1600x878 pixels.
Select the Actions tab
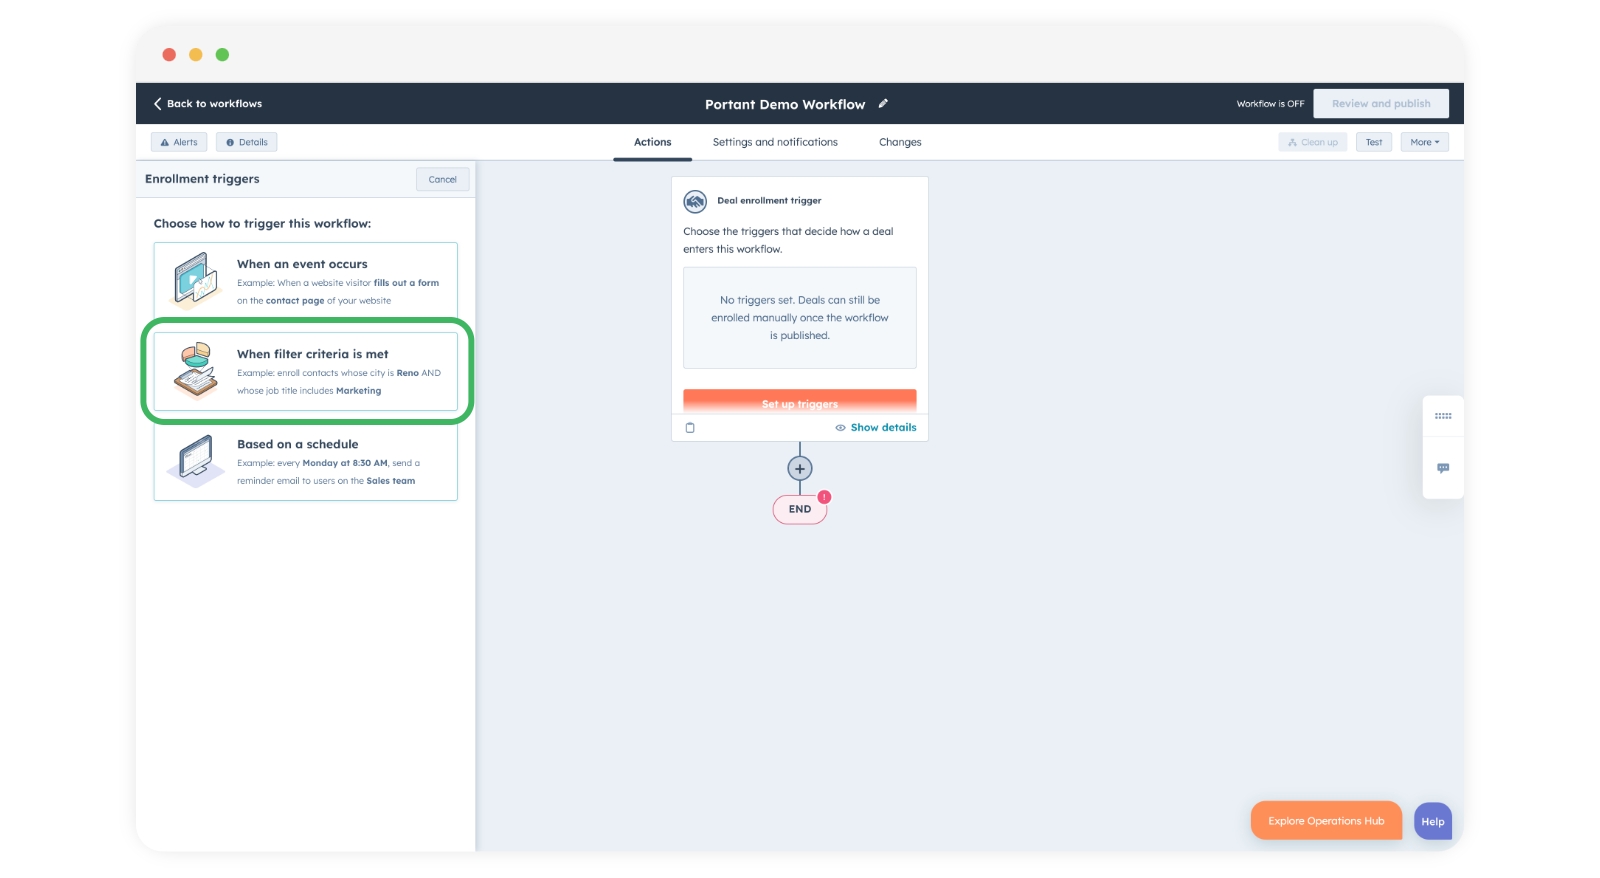point(652,142)
